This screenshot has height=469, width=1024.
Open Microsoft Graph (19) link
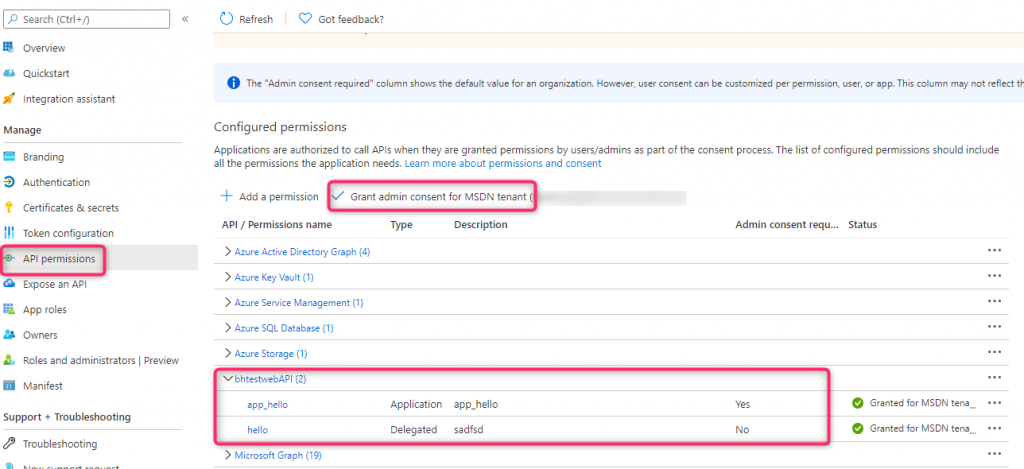pos(278,455)
